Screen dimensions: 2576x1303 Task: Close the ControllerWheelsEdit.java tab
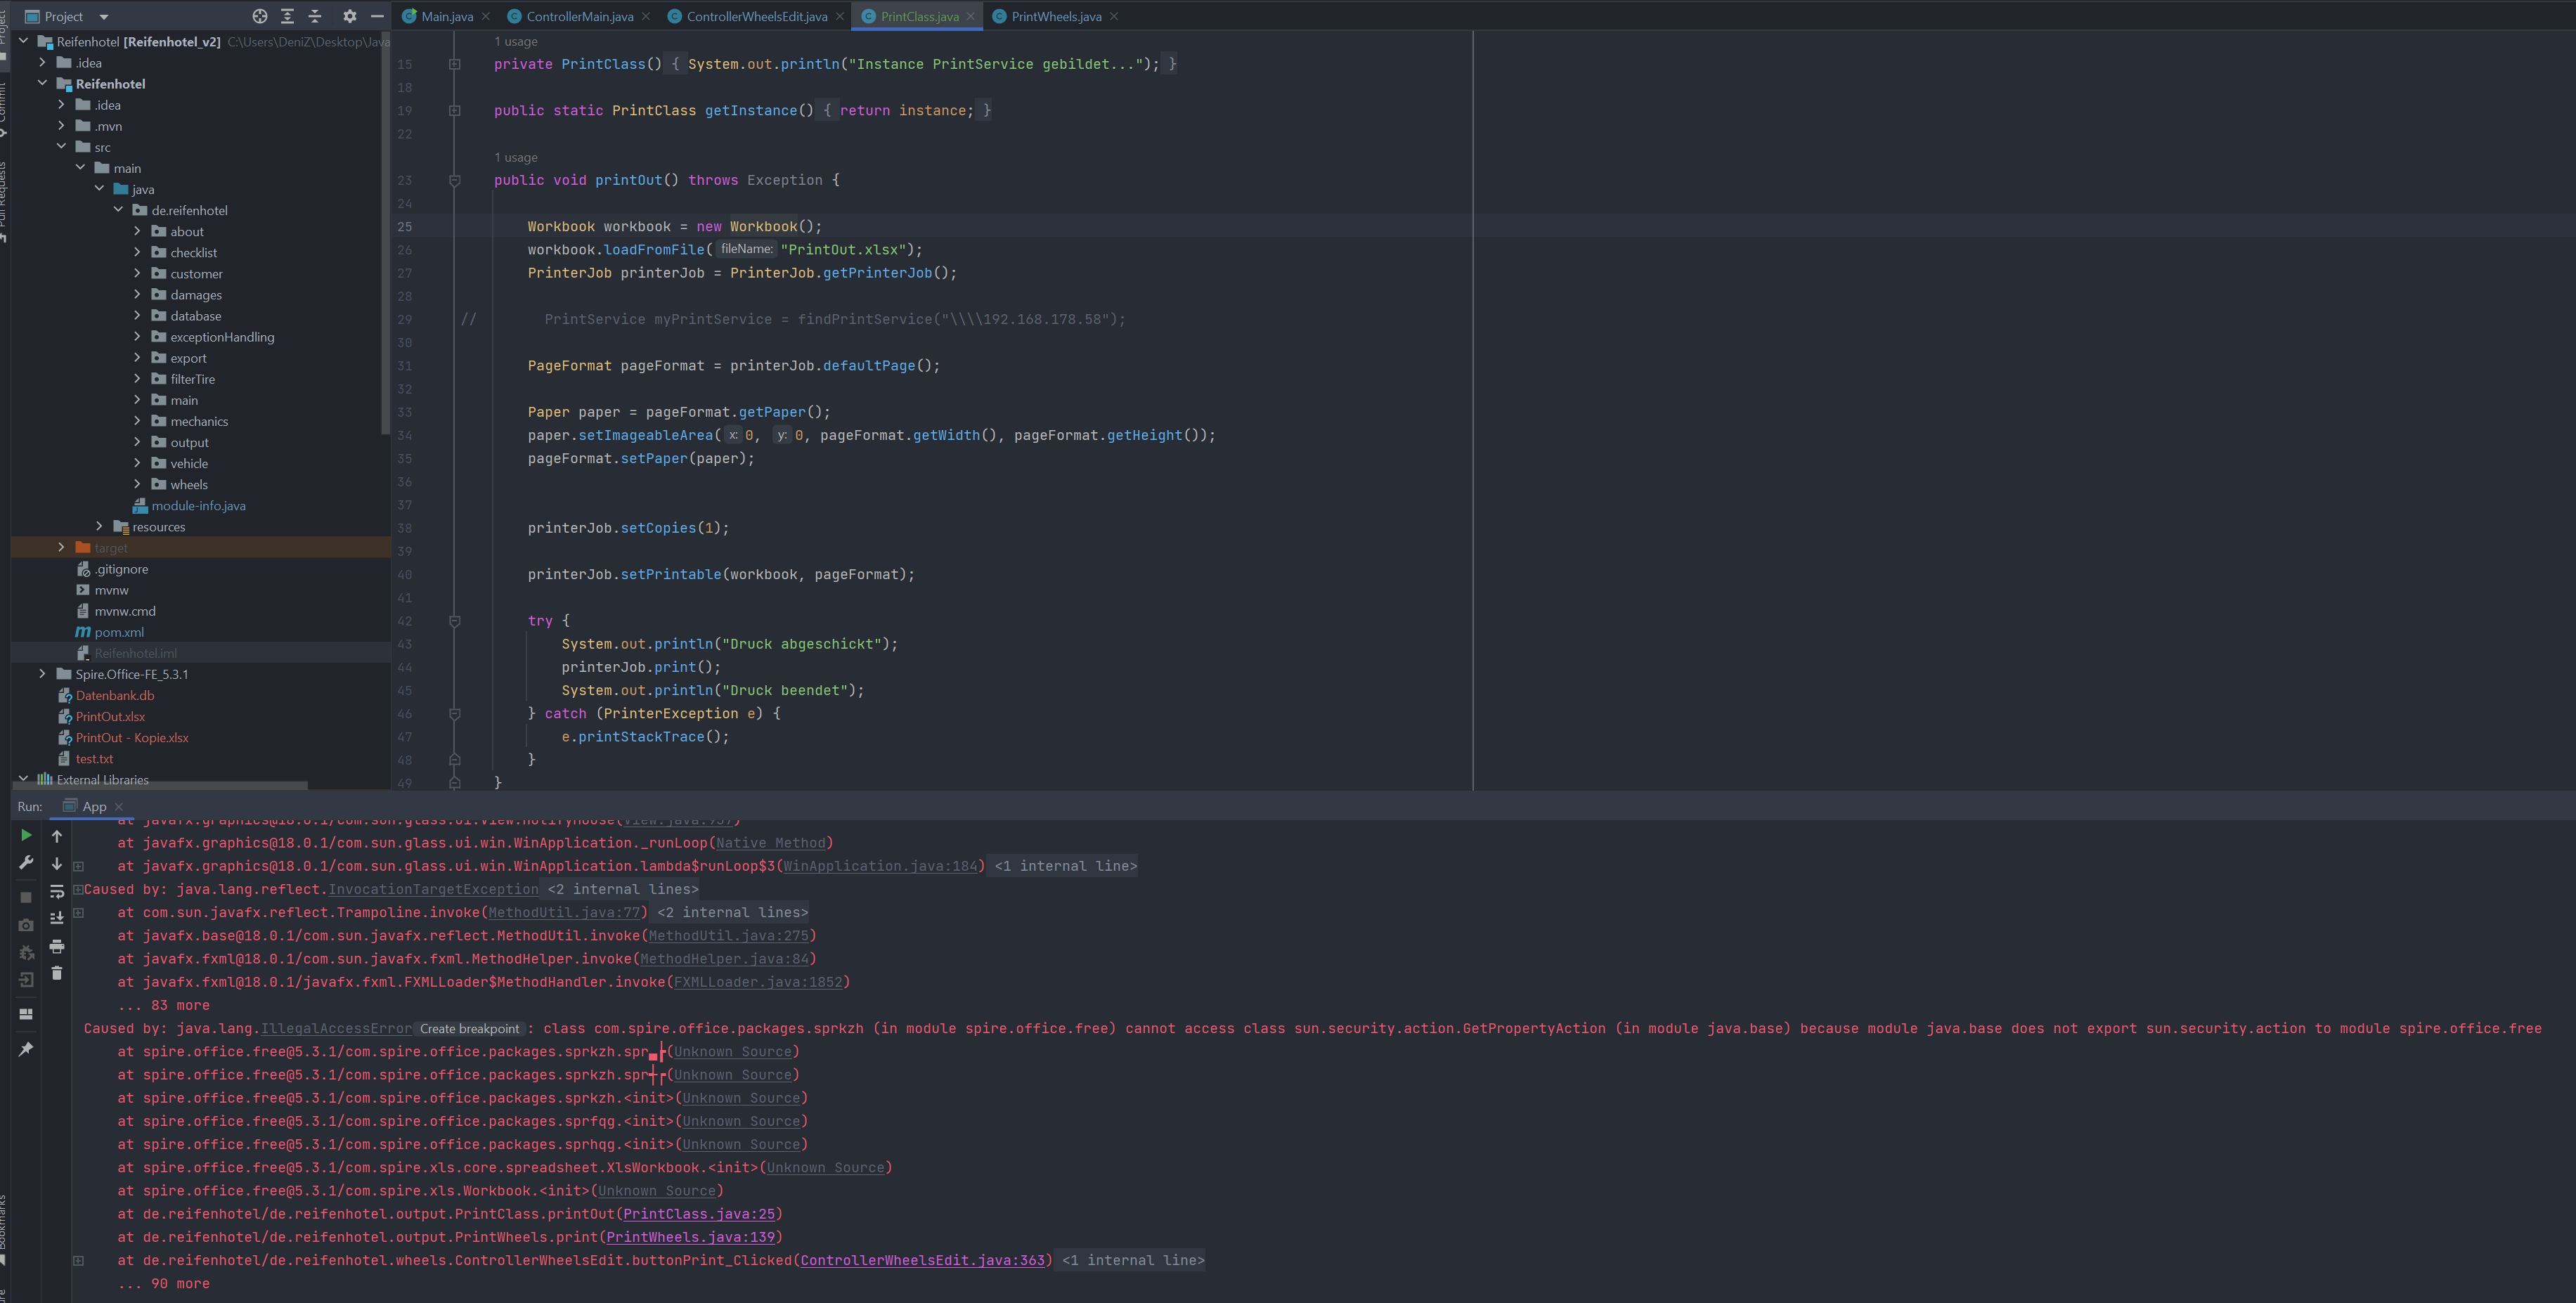click(x=840, y=16)
